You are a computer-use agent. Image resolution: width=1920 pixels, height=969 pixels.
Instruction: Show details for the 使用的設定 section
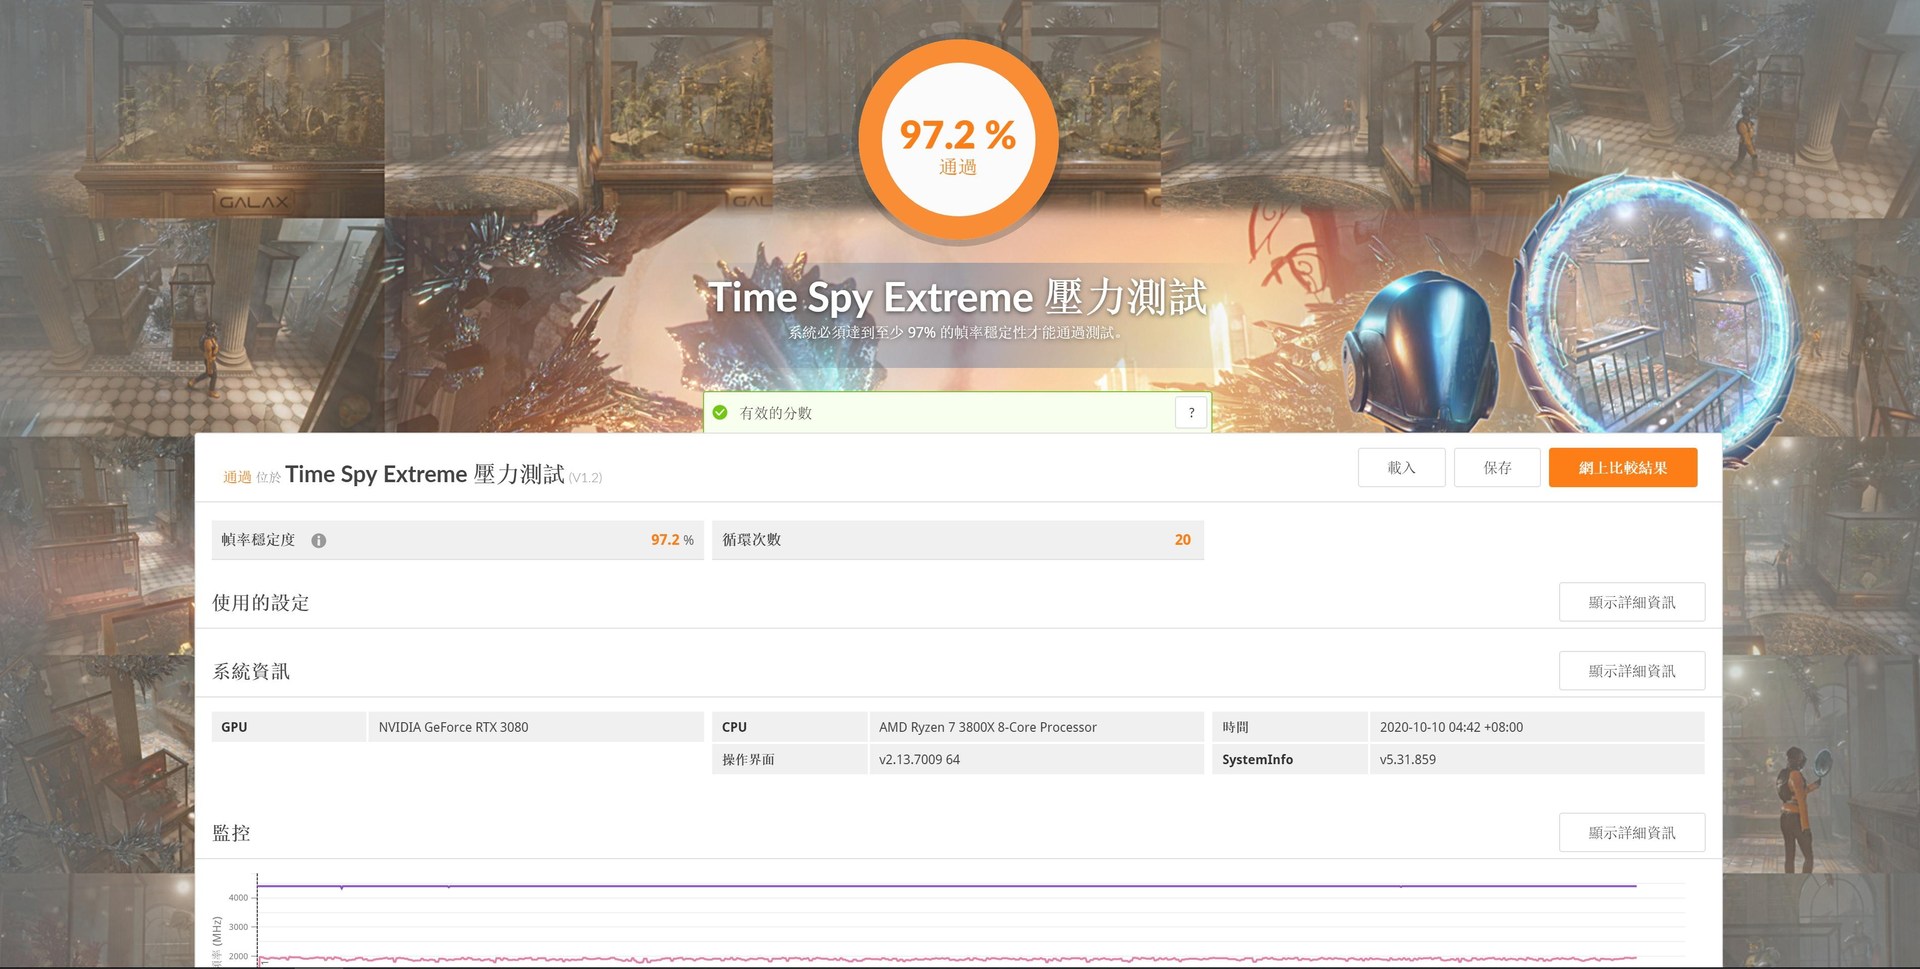tap(1632, 602)
